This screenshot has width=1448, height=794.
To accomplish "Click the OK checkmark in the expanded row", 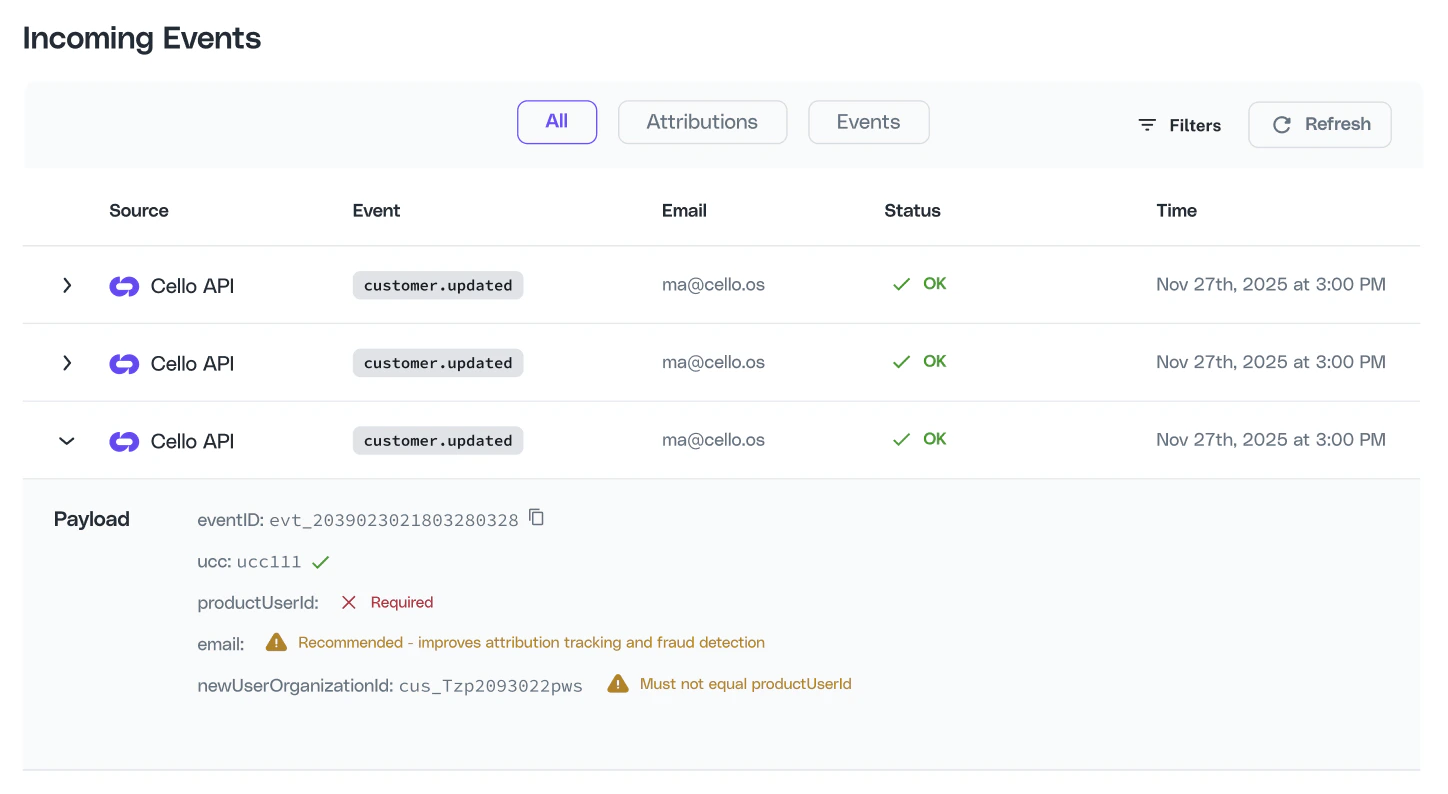I will (x=901, y=439).
